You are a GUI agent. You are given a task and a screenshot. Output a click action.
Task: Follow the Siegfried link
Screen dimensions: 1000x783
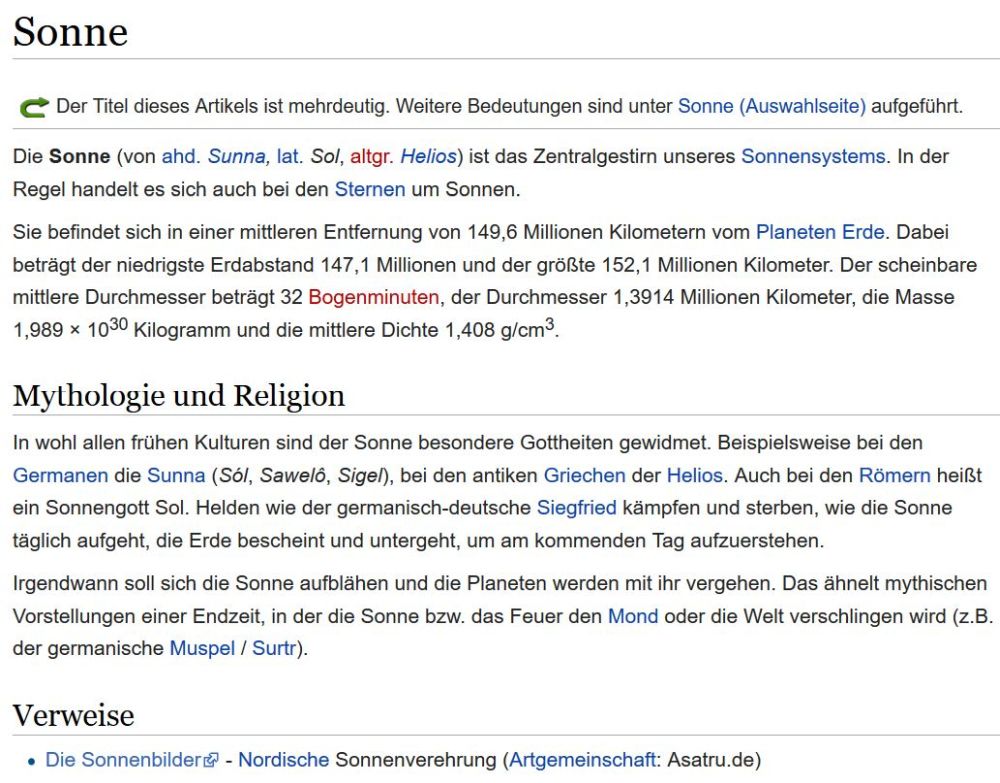pyautogui.click(x=577, y=508)
